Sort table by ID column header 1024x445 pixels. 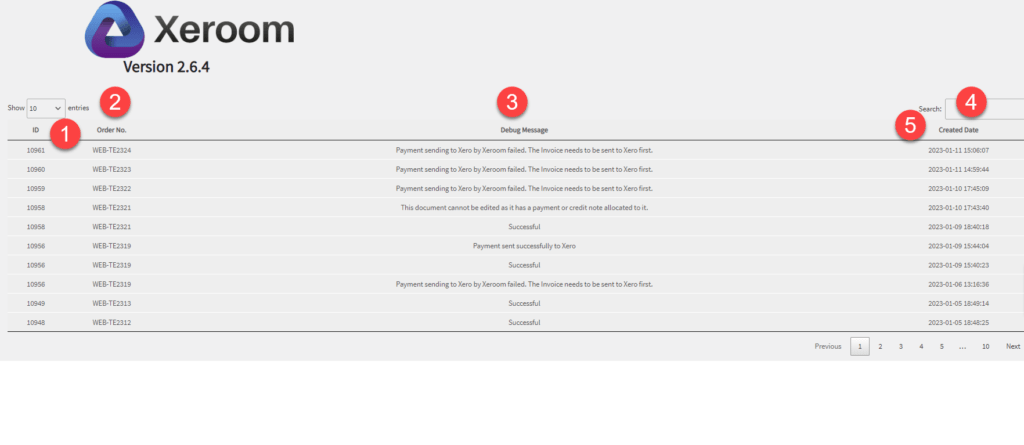coord(36,130)
